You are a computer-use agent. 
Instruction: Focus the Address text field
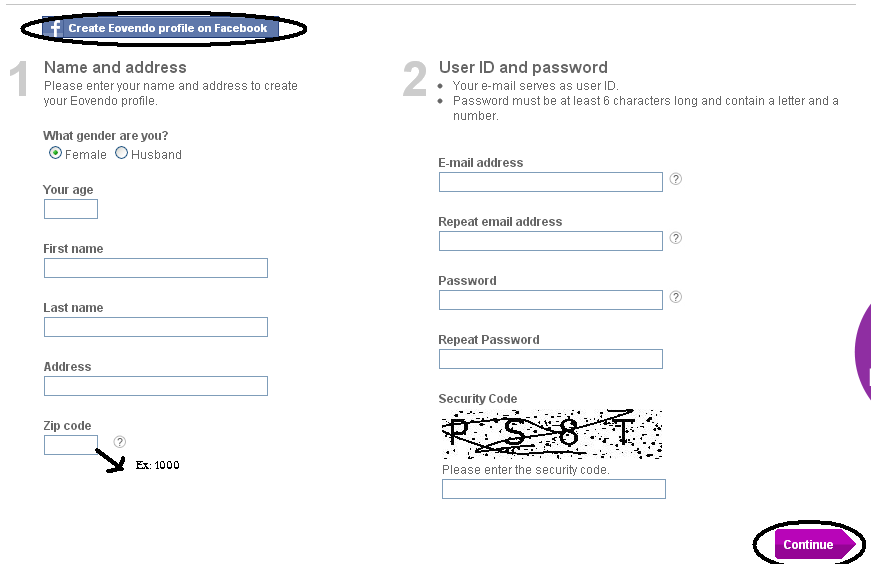click(x=156, y=386)
